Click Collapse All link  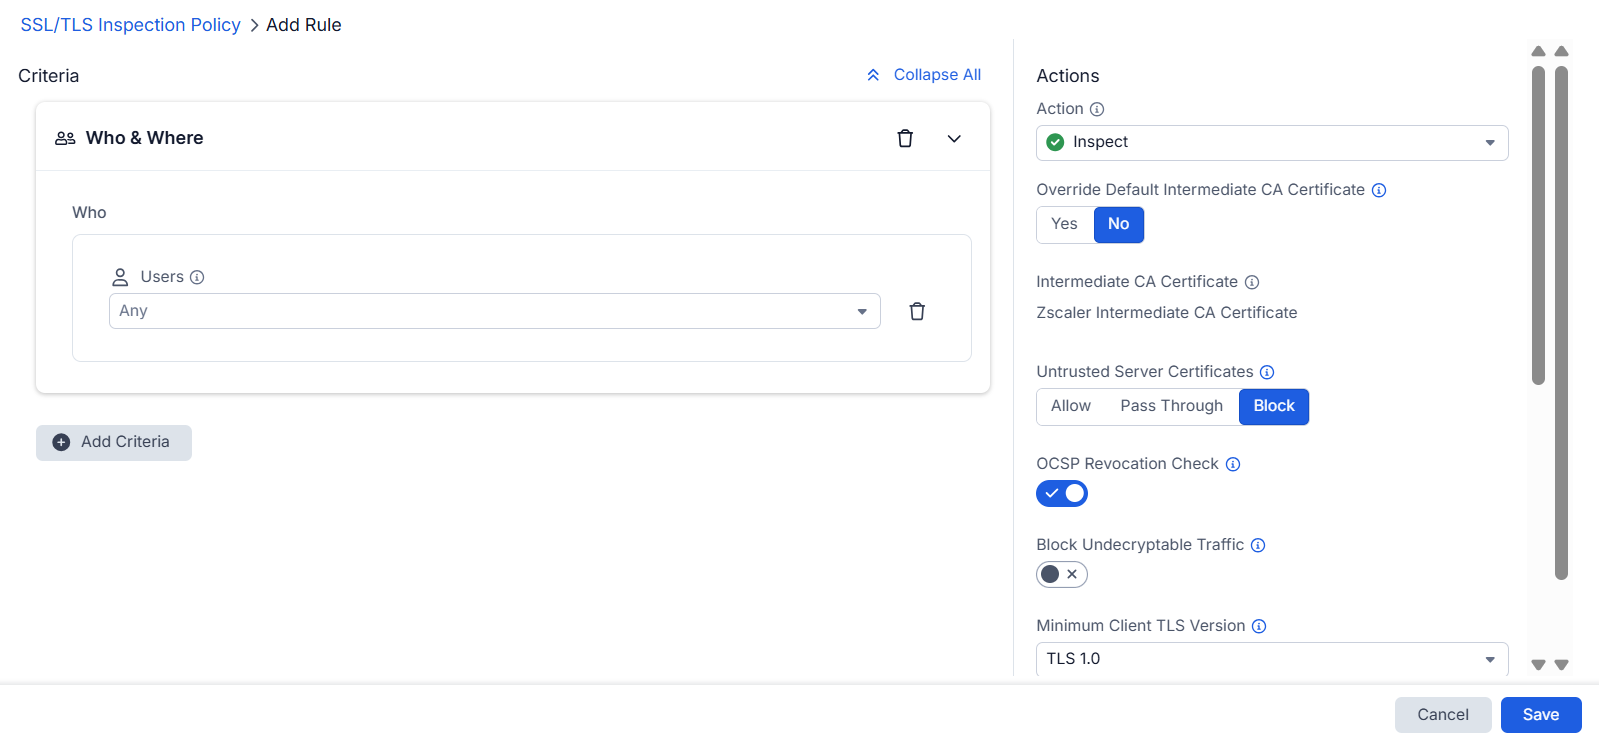click(x=937, y=75)
